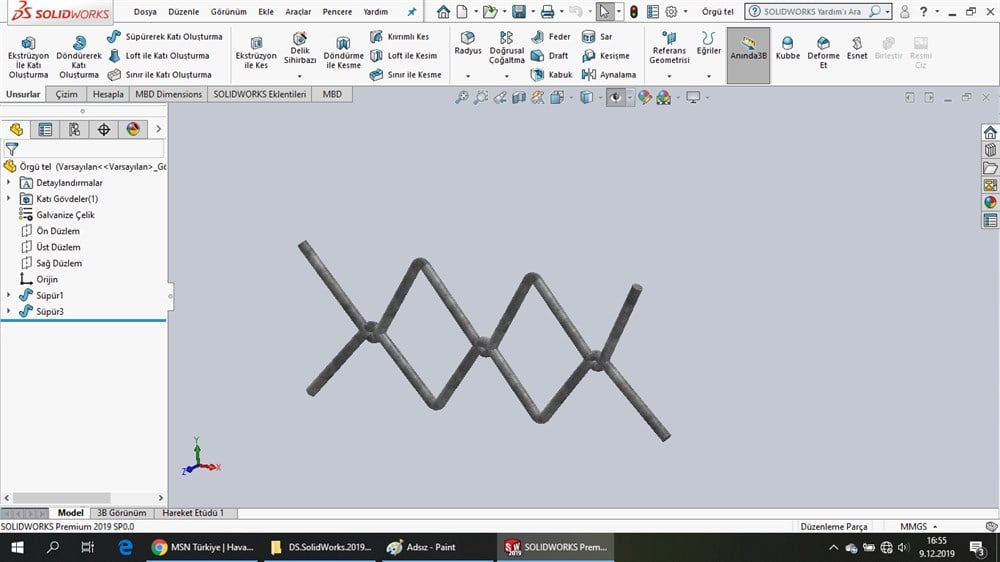This screenshot has height=562, width=1000.
Task: Open the DisplayManager appearance tab
Action: [133, 130]
